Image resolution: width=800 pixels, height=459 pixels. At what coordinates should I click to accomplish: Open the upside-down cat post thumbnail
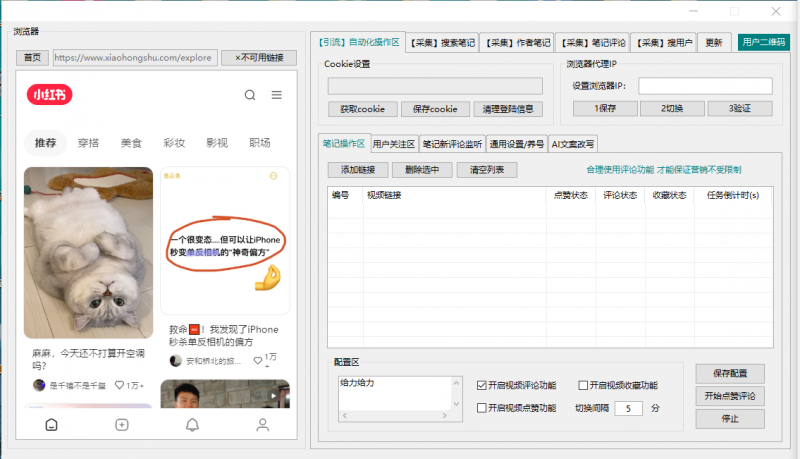[x=88, y=253]
